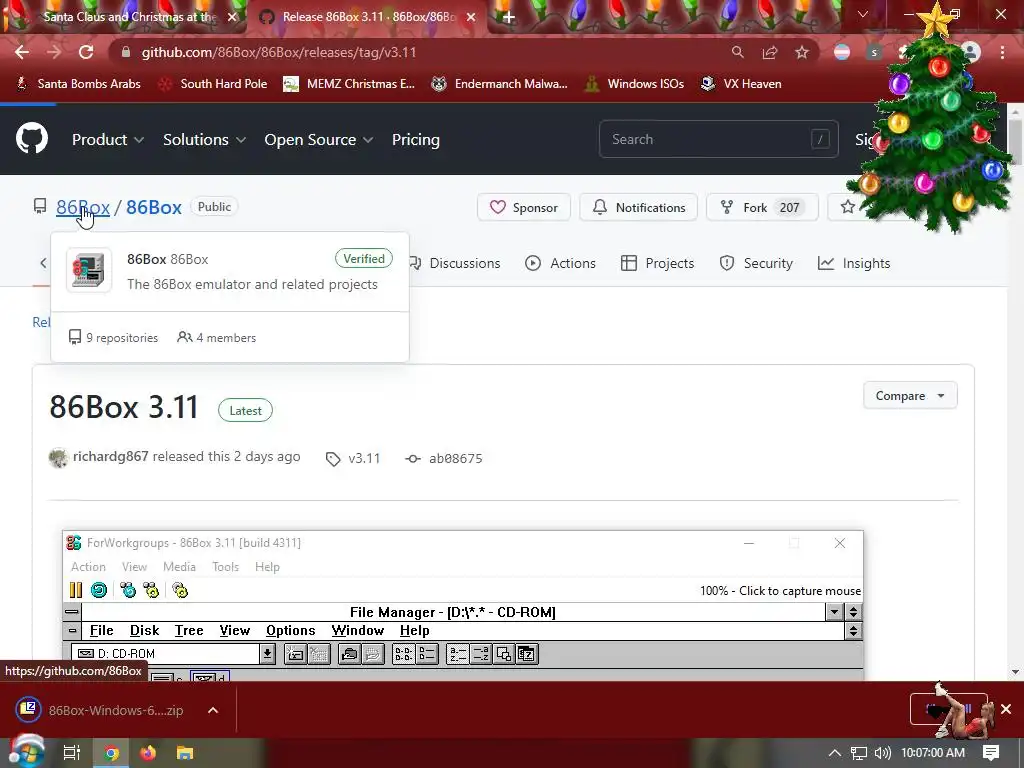
Task: Open the share page icon in address bar
Action: (770, 52)
